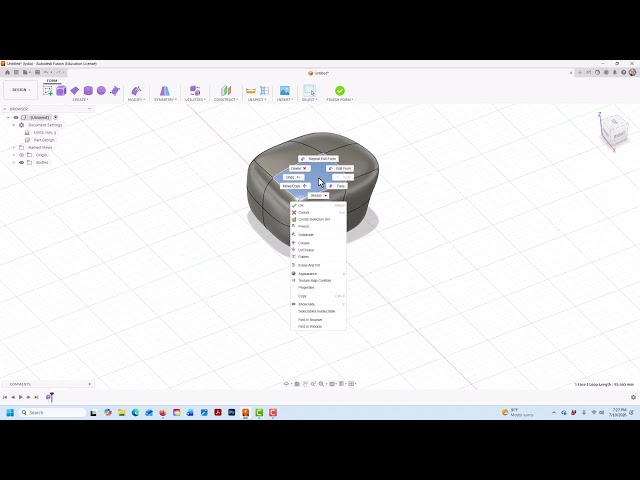
Task: Click the Modify Edit Form icon
Action: pos(136,91)
